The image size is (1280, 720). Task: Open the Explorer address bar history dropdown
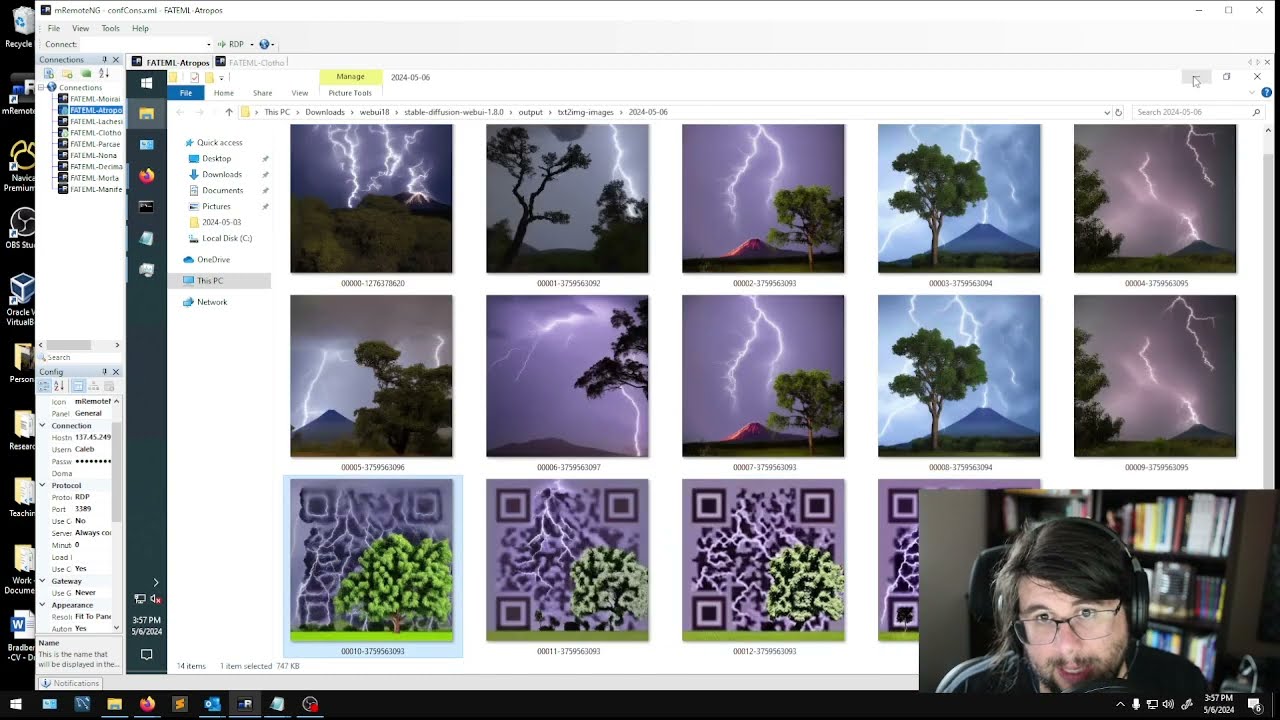(x=1106, y=112)
